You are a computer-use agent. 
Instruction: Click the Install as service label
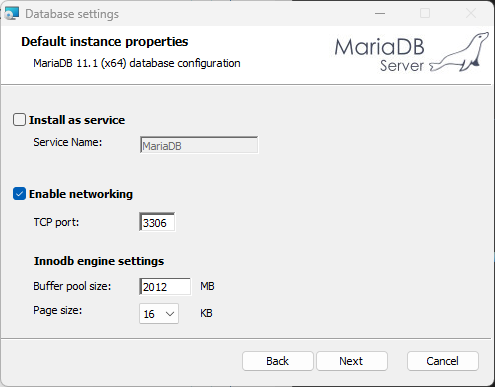(x=77, y=120)
